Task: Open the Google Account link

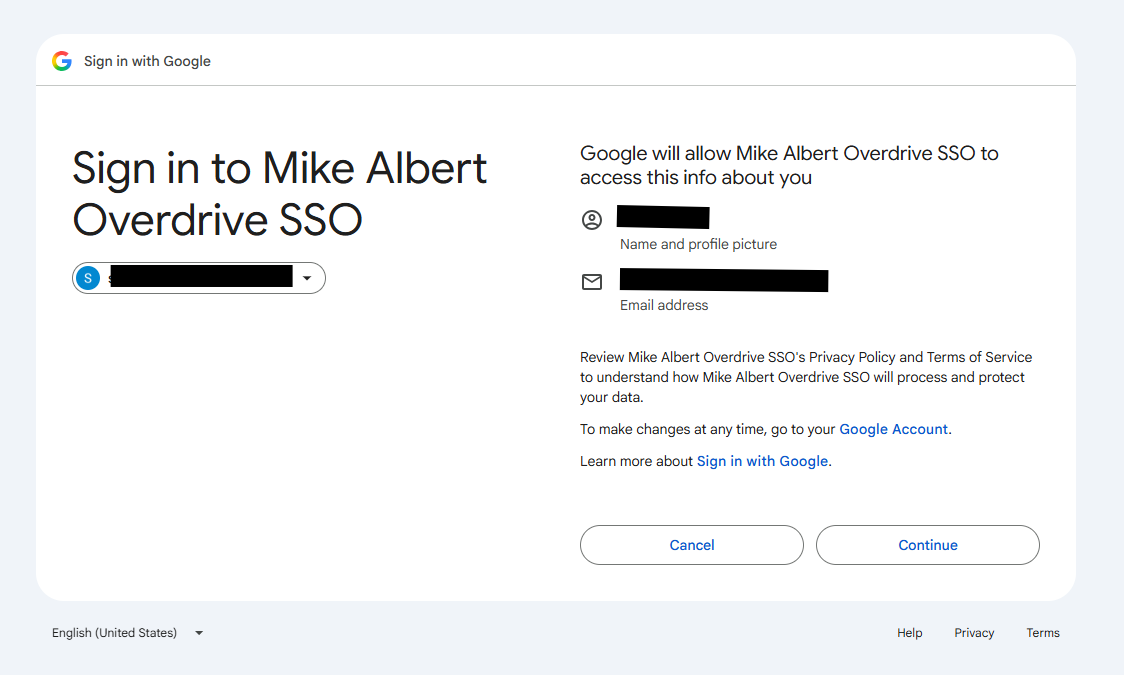Action: [893, 429]
